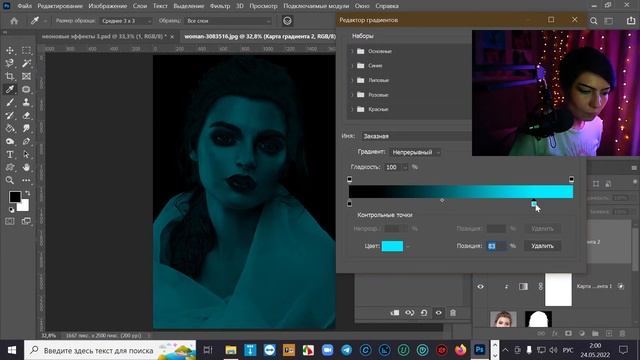Click the gradient midpoint diamond marker
This screenshot has height=360, width=640.
tap(442, 200)
